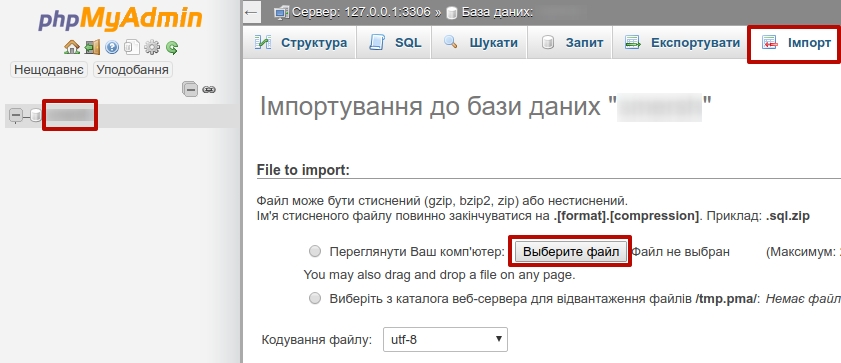Click the link chain icon in the sidebar

[x=209, y=89]
